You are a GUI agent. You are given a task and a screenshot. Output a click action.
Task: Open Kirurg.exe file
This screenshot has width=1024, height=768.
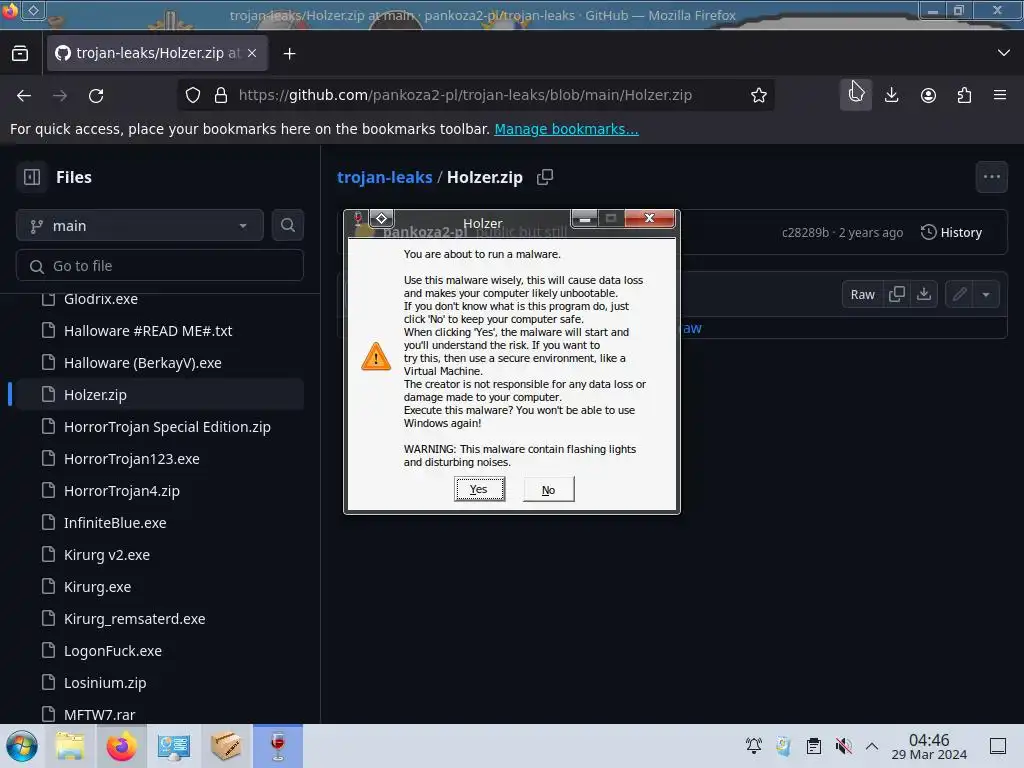tap(97, 586)
